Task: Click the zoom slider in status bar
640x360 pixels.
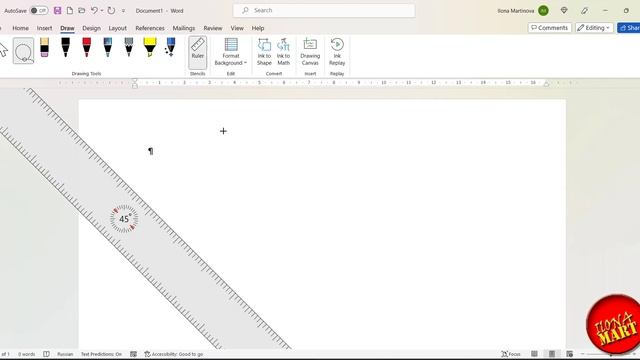Action: [610, 354]
